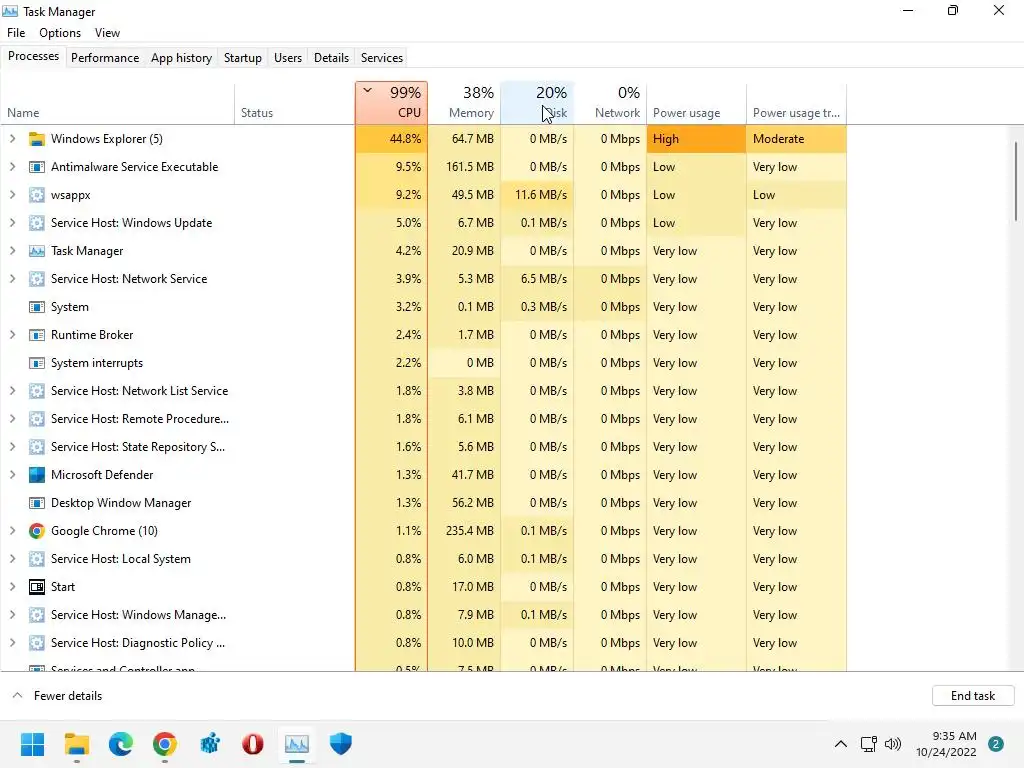This screenshot has height=768, width=1024.
Task: Select the Service Host: Remote Procedure row
Action: click(423, 419)
